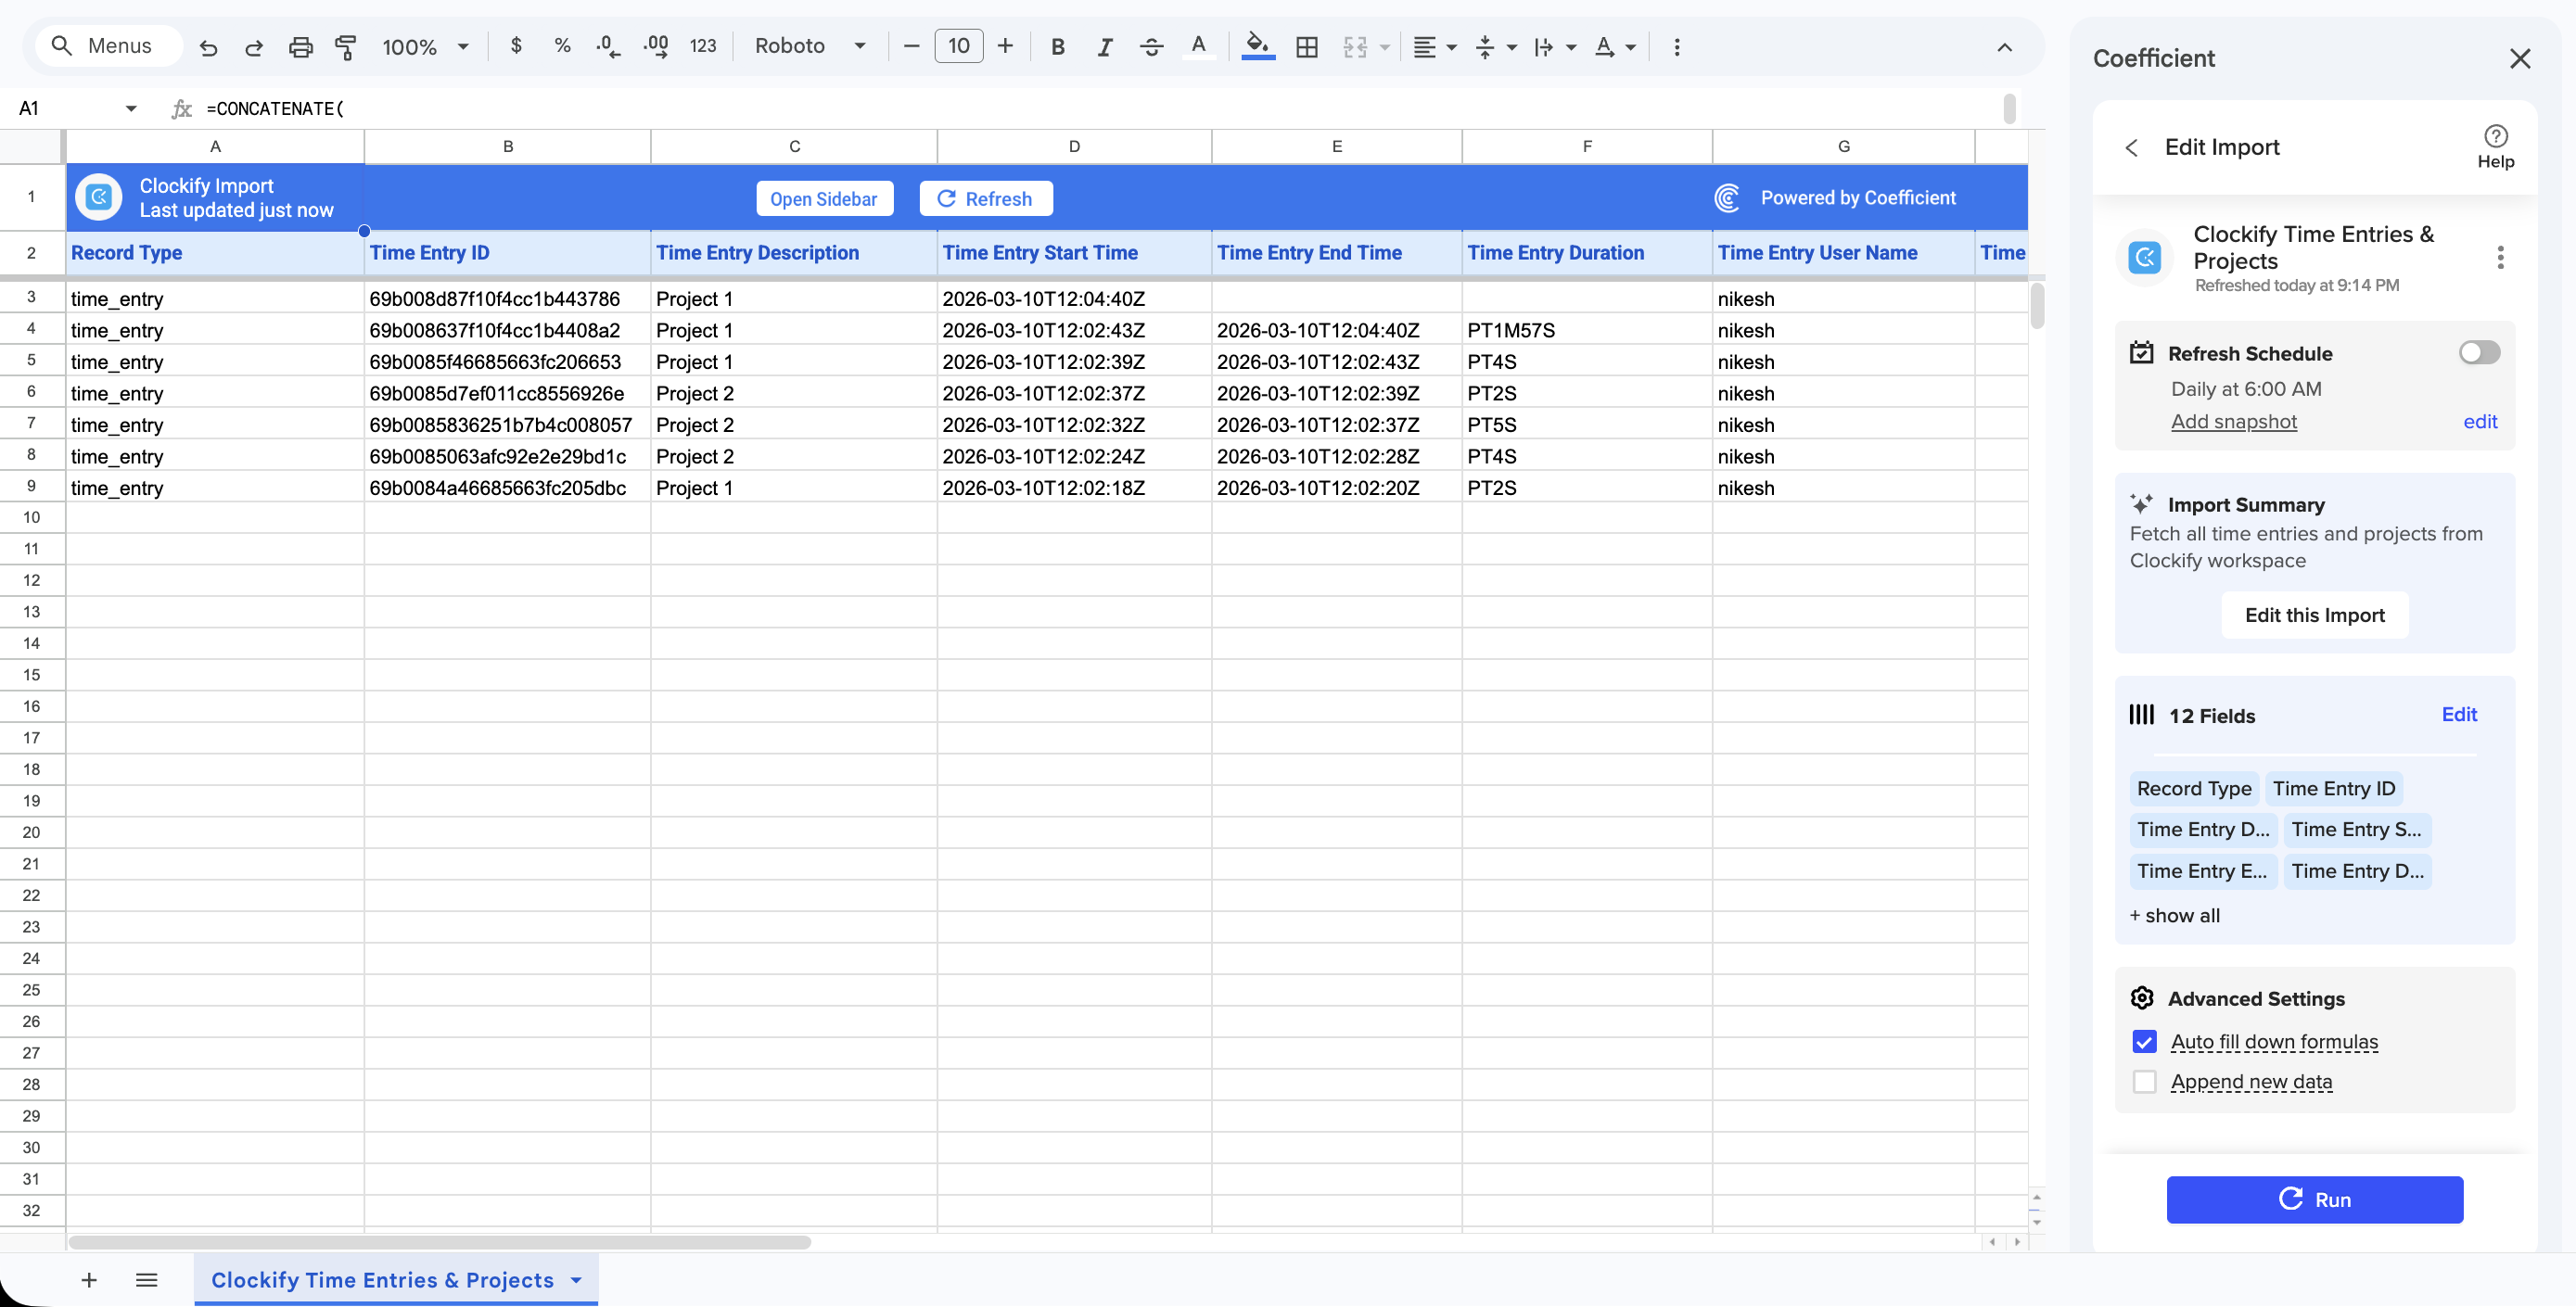Expand the cell name box dropdown
Screen dimensions: 2576x1307
click(x=131, y=109)
